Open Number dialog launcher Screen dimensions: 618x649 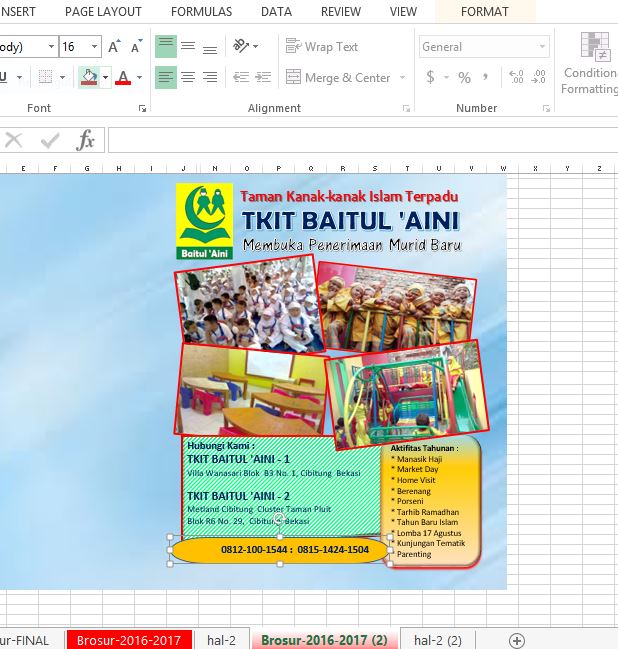(546, 108)
